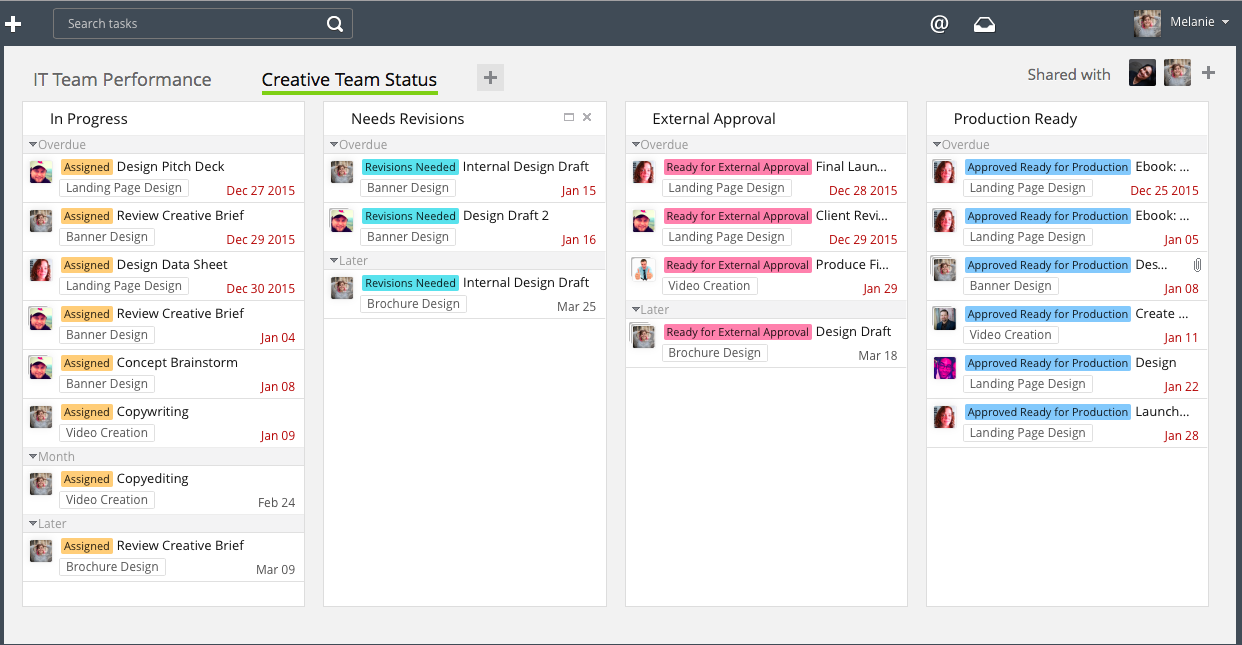Maximize the Needs Revisions column
The height and width of the screenshot is (645, 1242).
(x=569, y=117)
